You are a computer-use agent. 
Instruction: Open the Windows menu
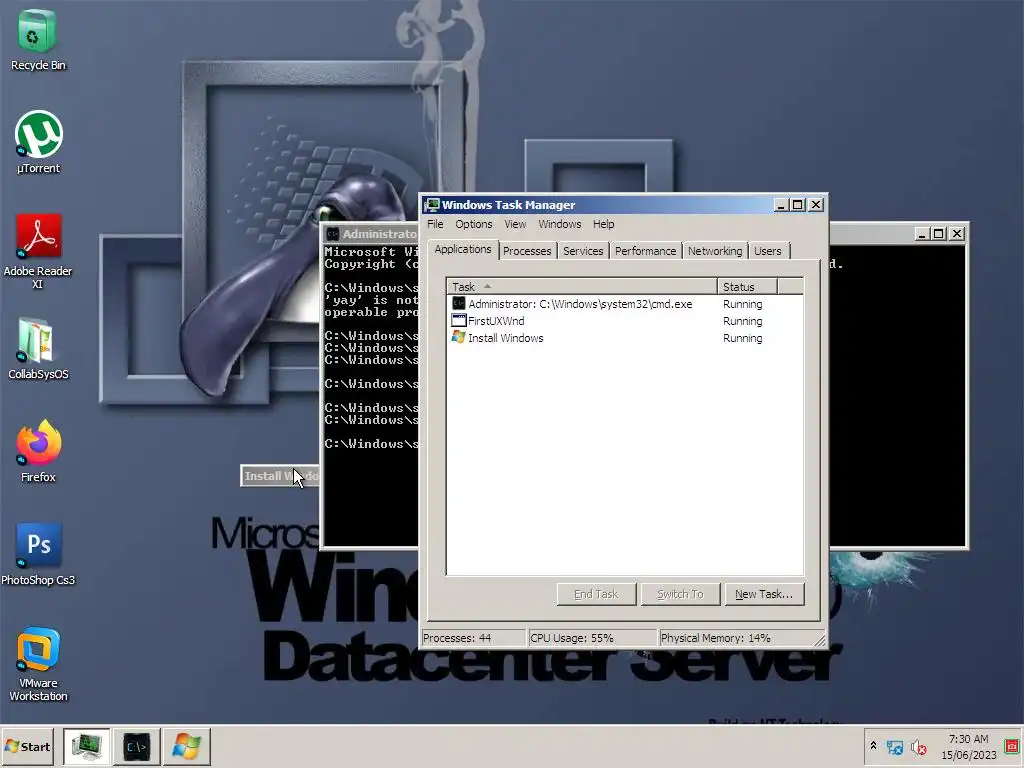click(560, 224)
